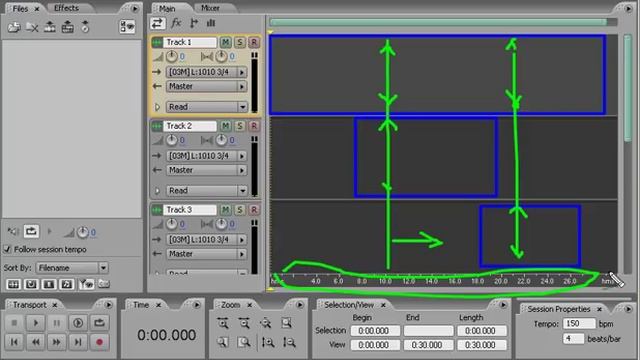Switch to the Mixer tab

click(210, 8)
